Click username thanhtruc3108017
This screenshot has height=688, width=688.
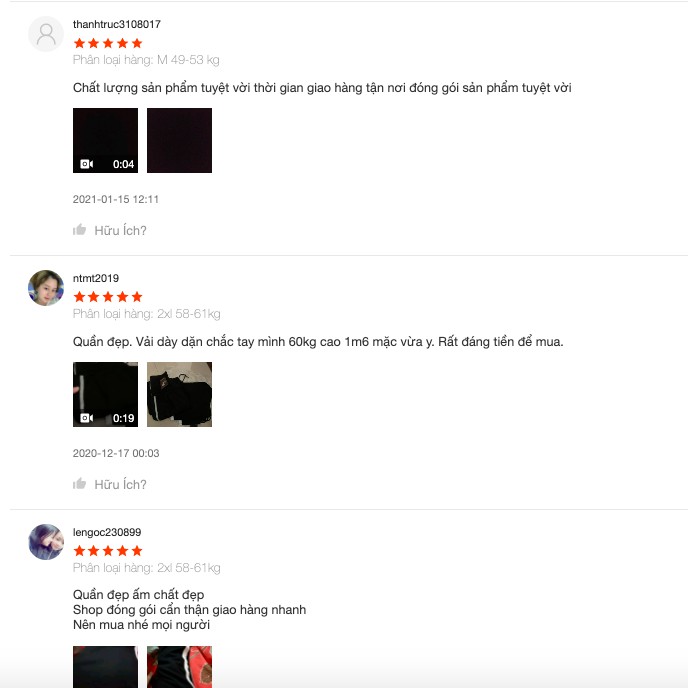[x=117, y=24]
